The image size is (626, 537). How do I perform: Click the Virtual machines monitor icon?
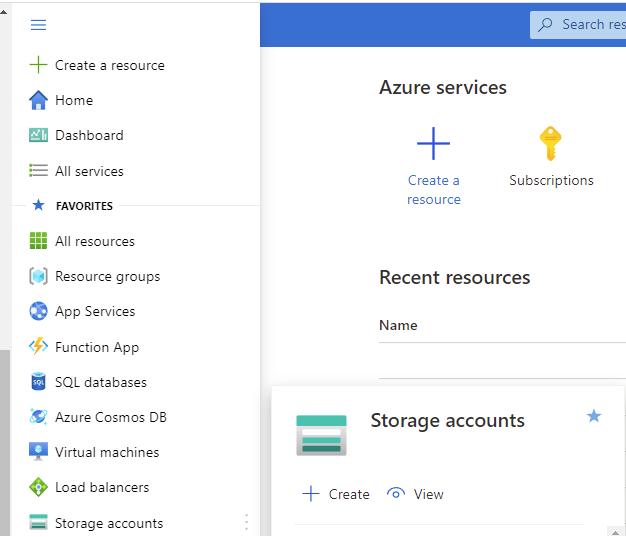click(x=38, y=452)
